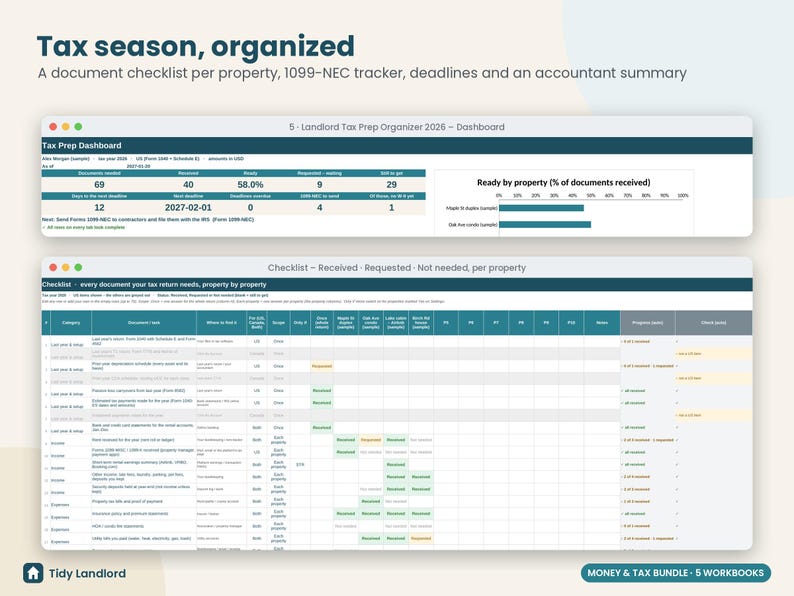Click the Scope column header
This screenshot has width=794, height=596.
pos(279,323)
